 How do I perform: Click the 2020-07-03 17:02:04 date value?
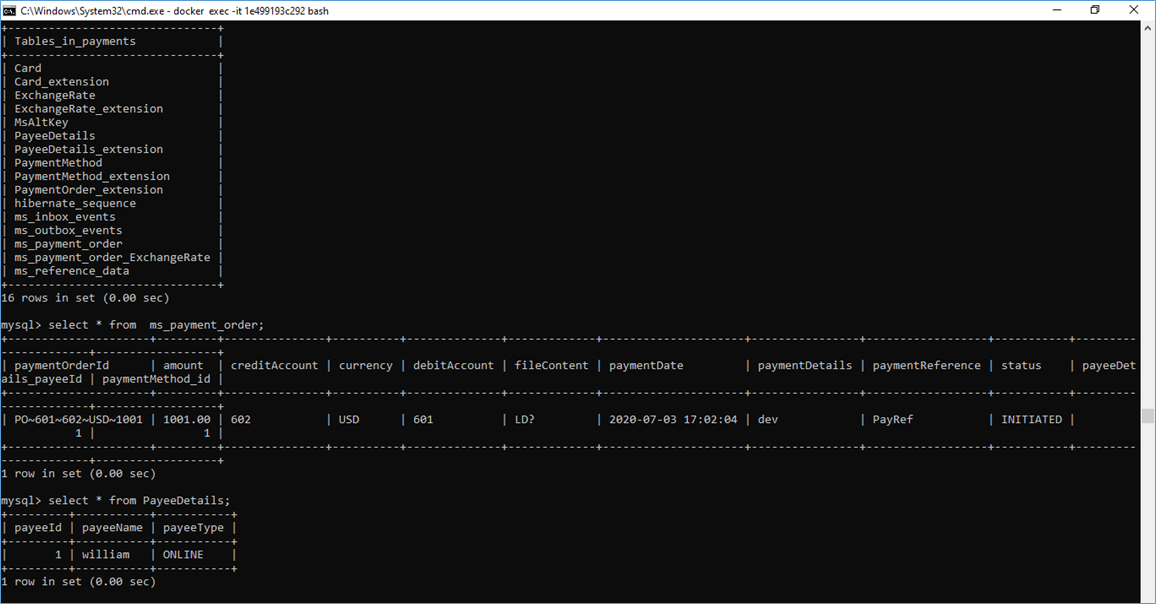[x=673, y=420]
